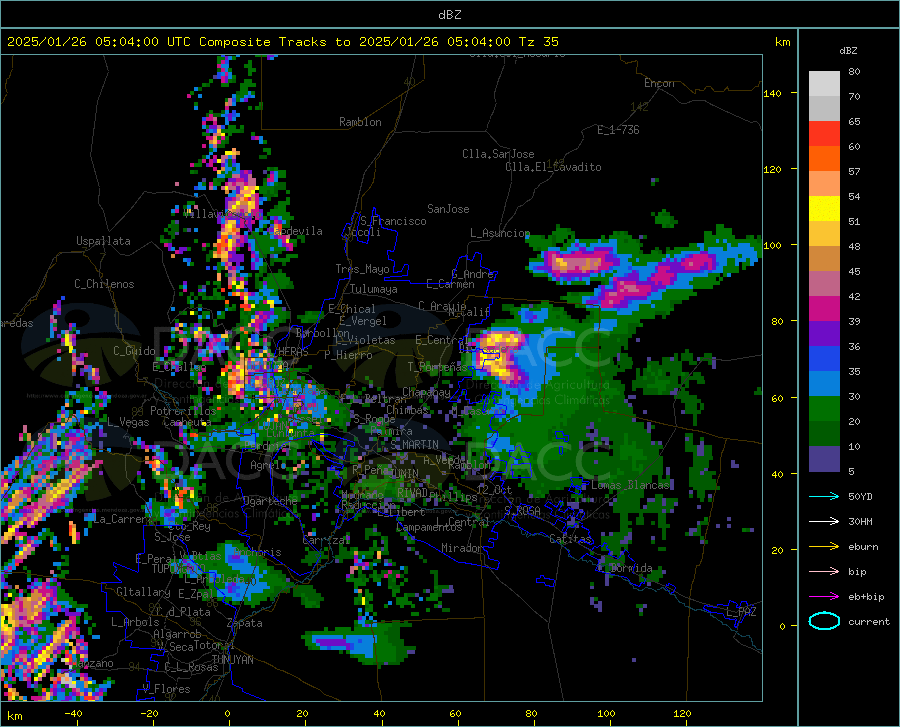Click the 'Lomas_Blancas' map label
This screenshot has width=900, height=727.
tap(630, 485)
